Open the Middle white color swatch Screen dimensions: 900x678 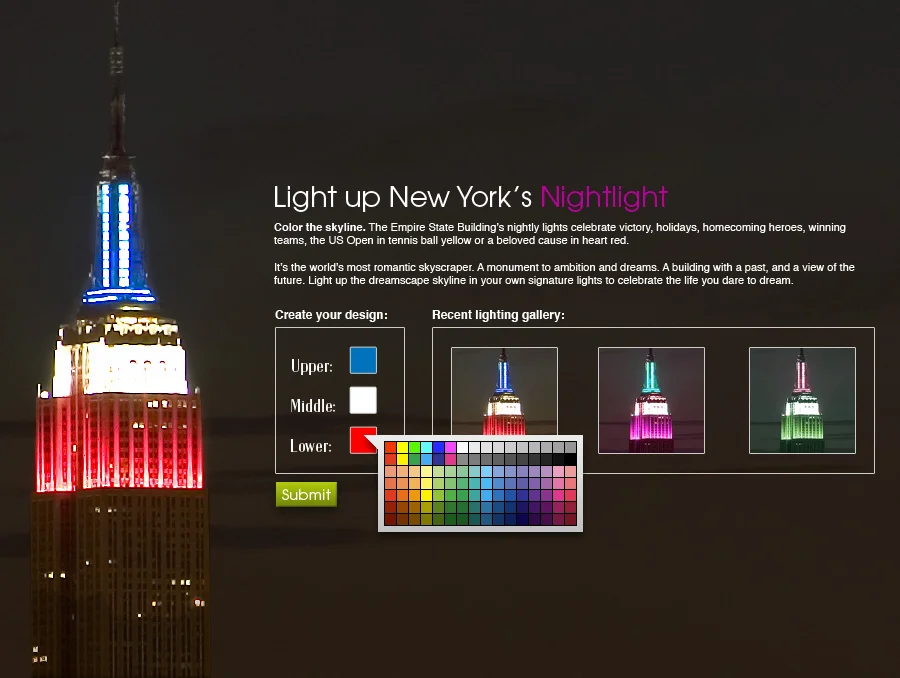point(363,400)
